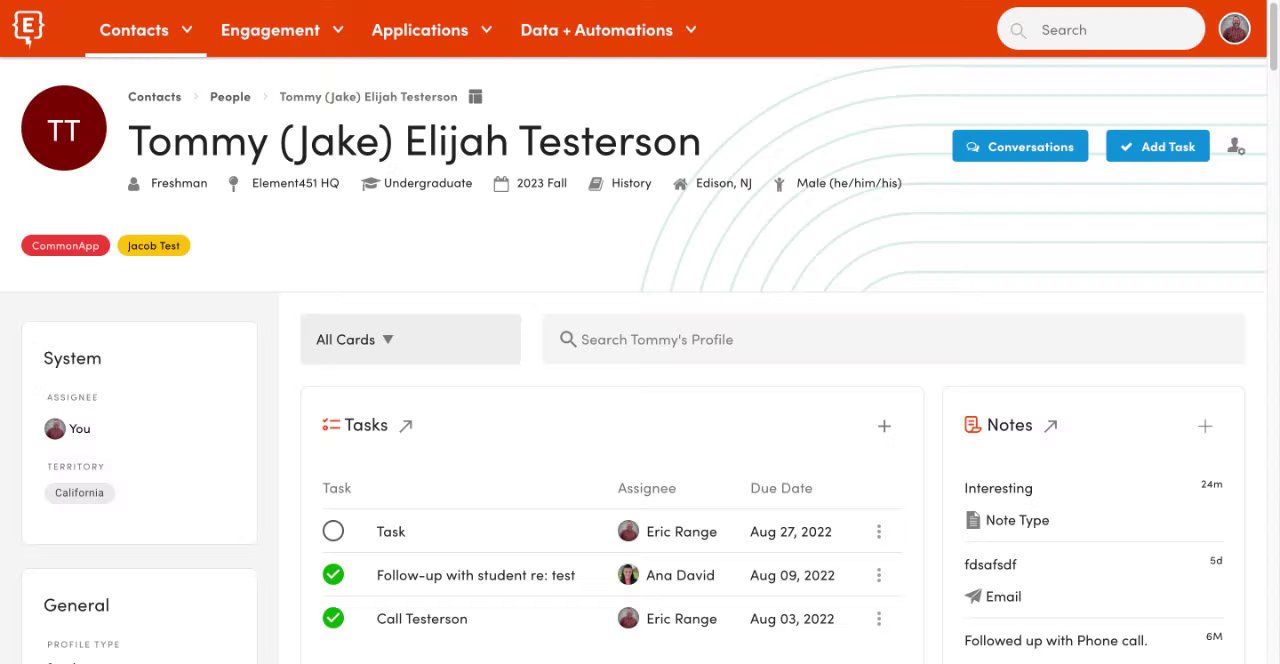Click the Jacob Test yellow tag
Viewport: 1280px width, 664px height.
(x=154, y=246)
